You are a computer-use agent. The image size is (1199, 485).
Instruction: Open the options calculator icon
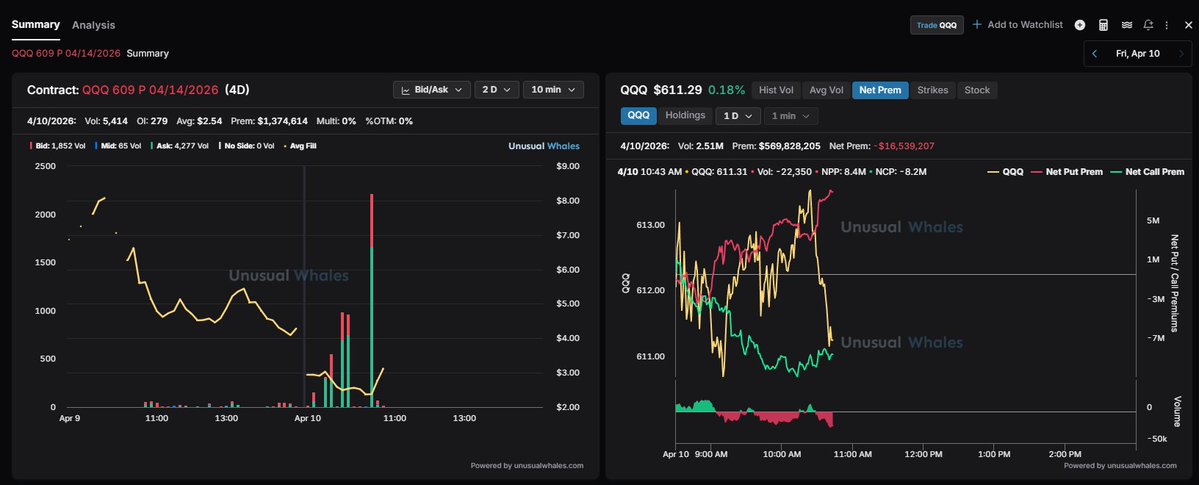1103,25
